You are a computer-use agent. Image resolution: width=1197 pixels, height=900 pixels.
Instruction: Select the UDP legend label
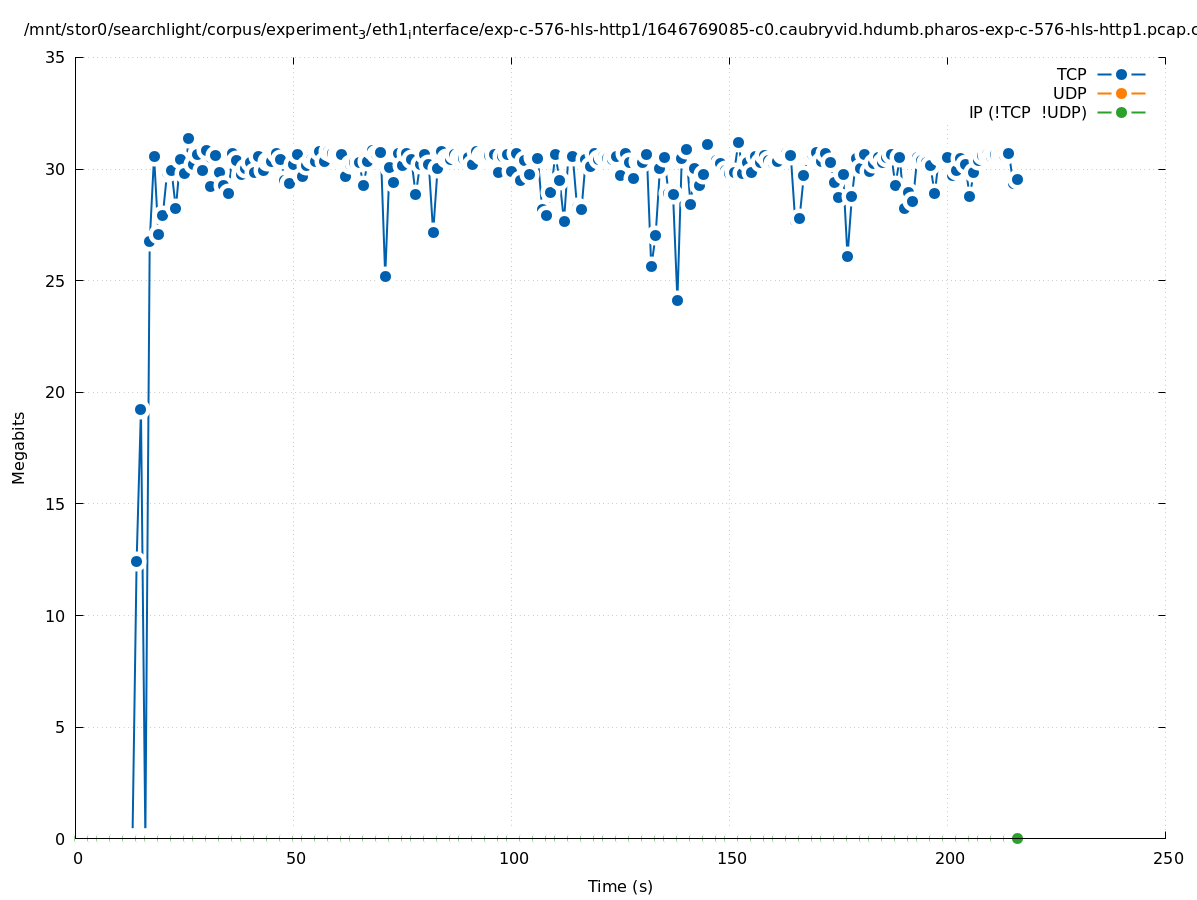pyautogui.click(x=1069, y=93)
